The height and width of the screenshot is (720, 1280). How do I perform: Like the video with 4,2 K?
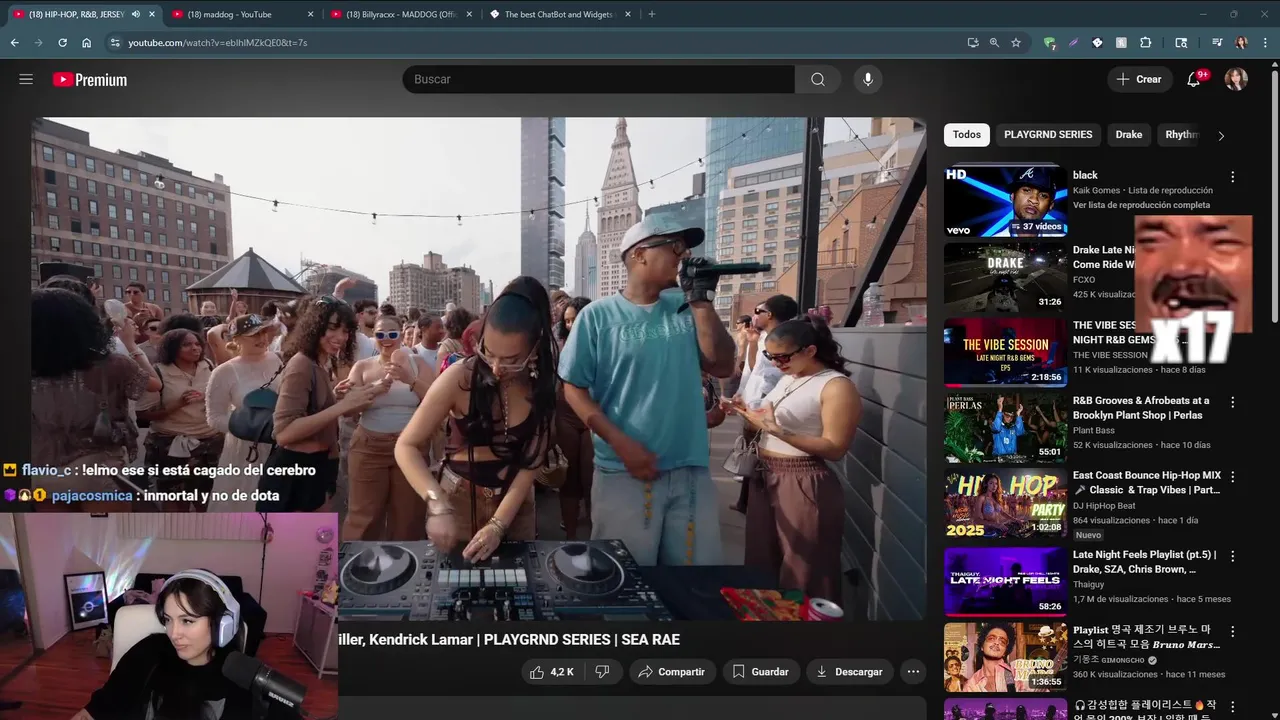pos(551,672)
